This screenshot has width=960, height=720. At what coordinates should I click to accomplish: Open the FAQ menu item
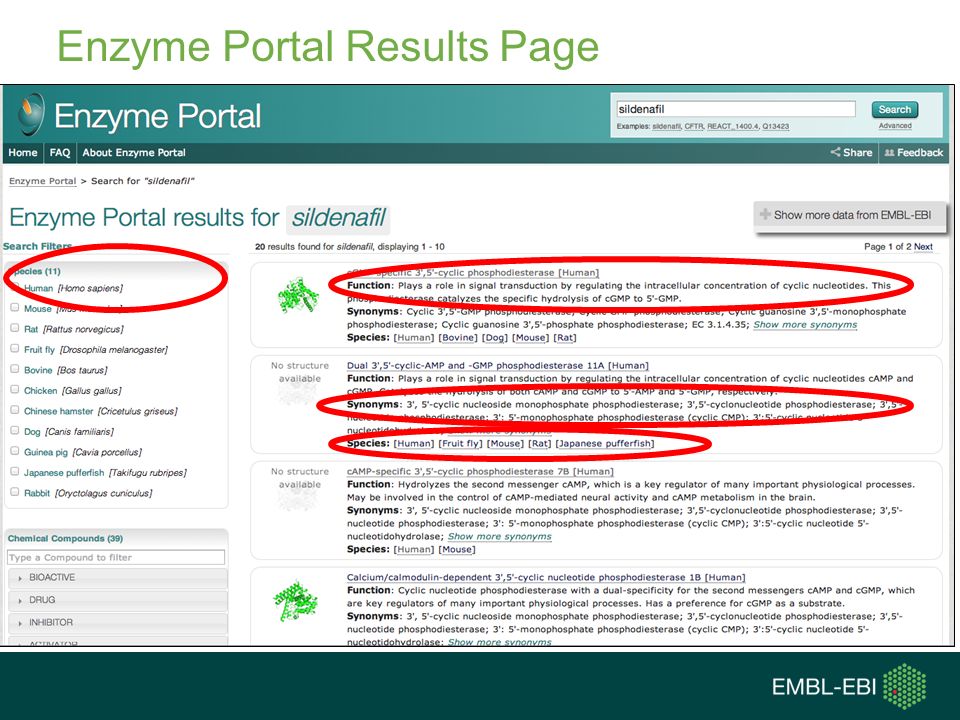click(59, 152)
